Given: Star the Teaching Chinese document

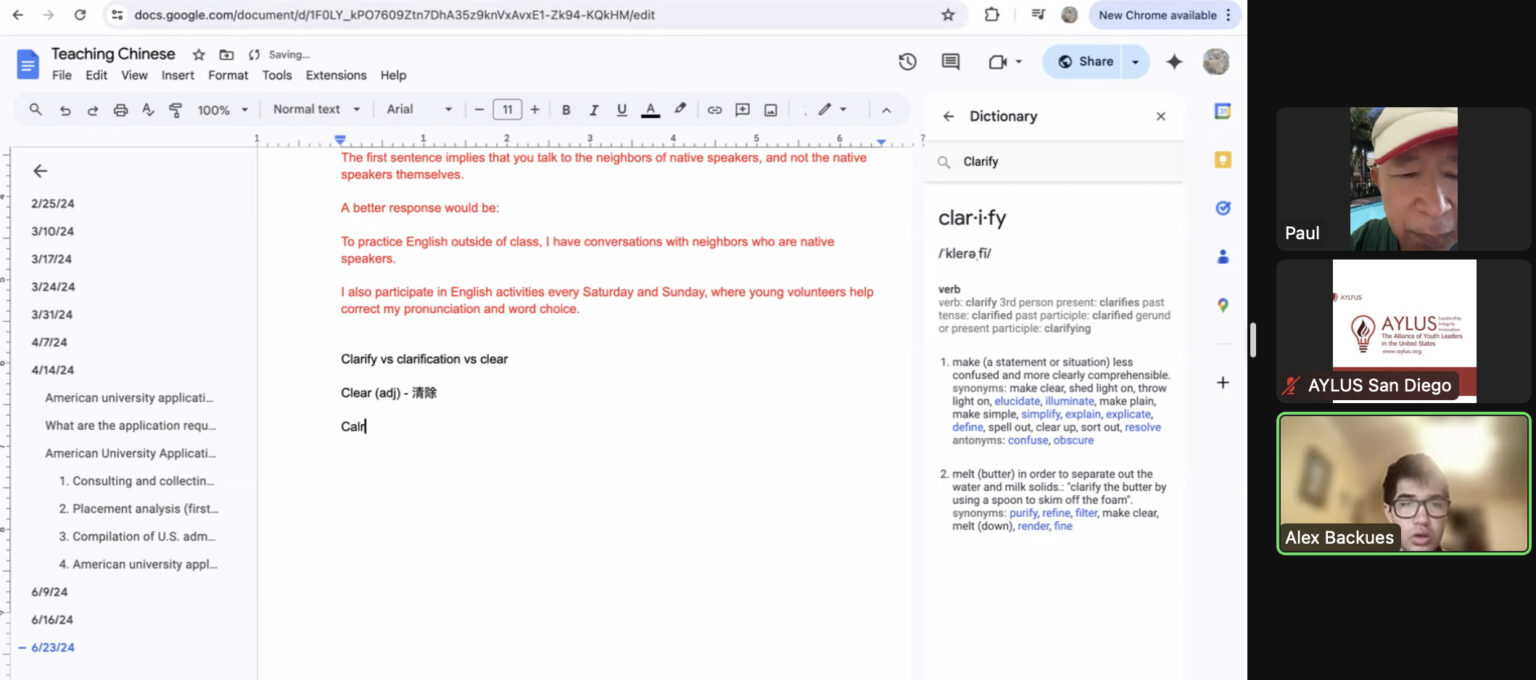Looking at the screenshot, I should 199,55.
